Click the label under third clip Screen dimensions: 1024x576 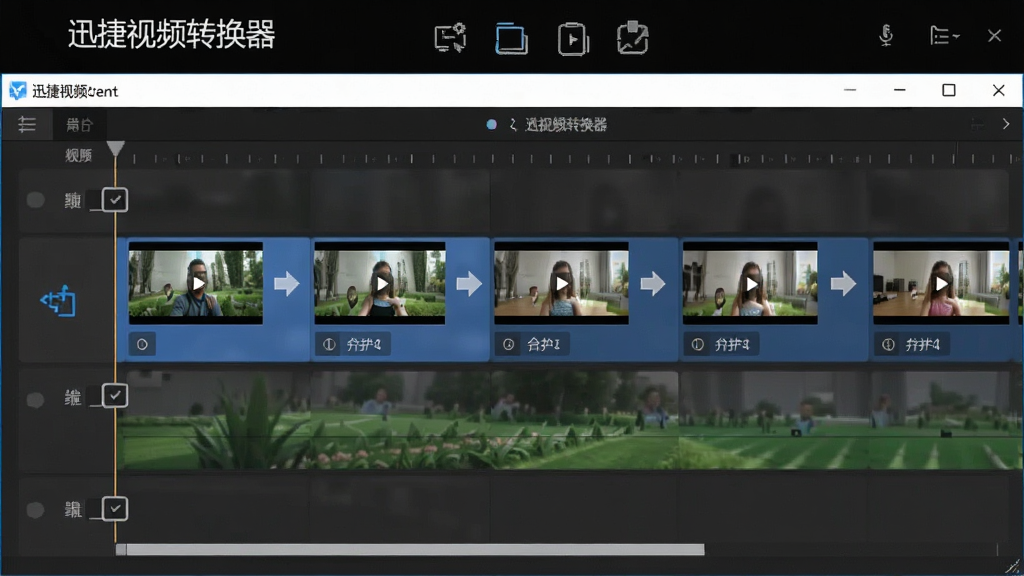pos(543,344)
